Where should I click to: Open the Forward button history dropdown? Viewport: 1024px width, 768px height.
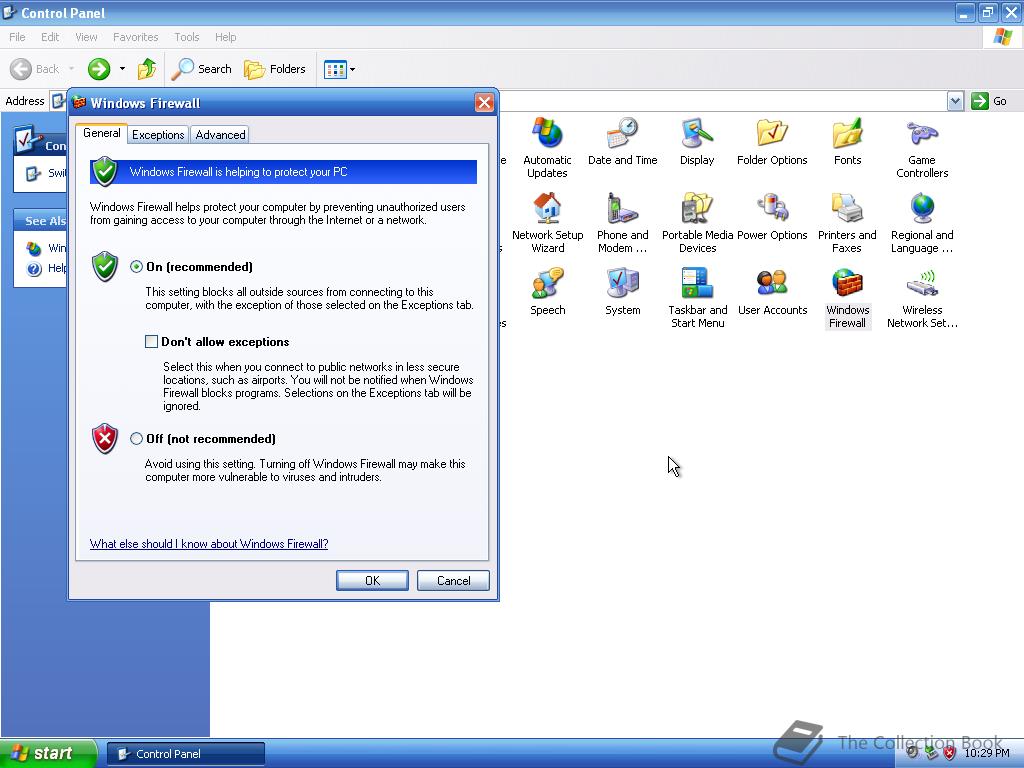(x=122, y=69)
